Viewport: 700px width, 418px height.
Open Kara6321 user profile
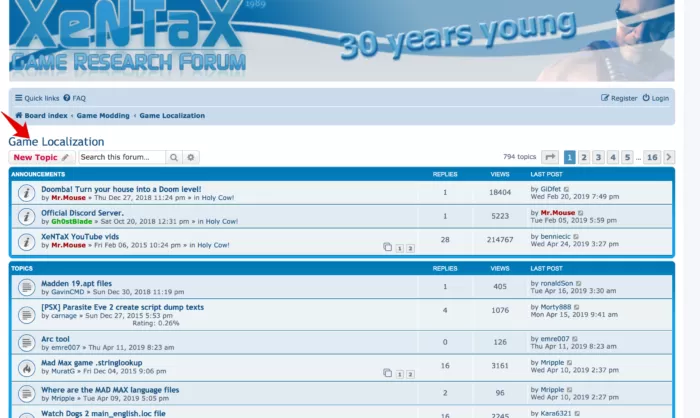point(556,414)
